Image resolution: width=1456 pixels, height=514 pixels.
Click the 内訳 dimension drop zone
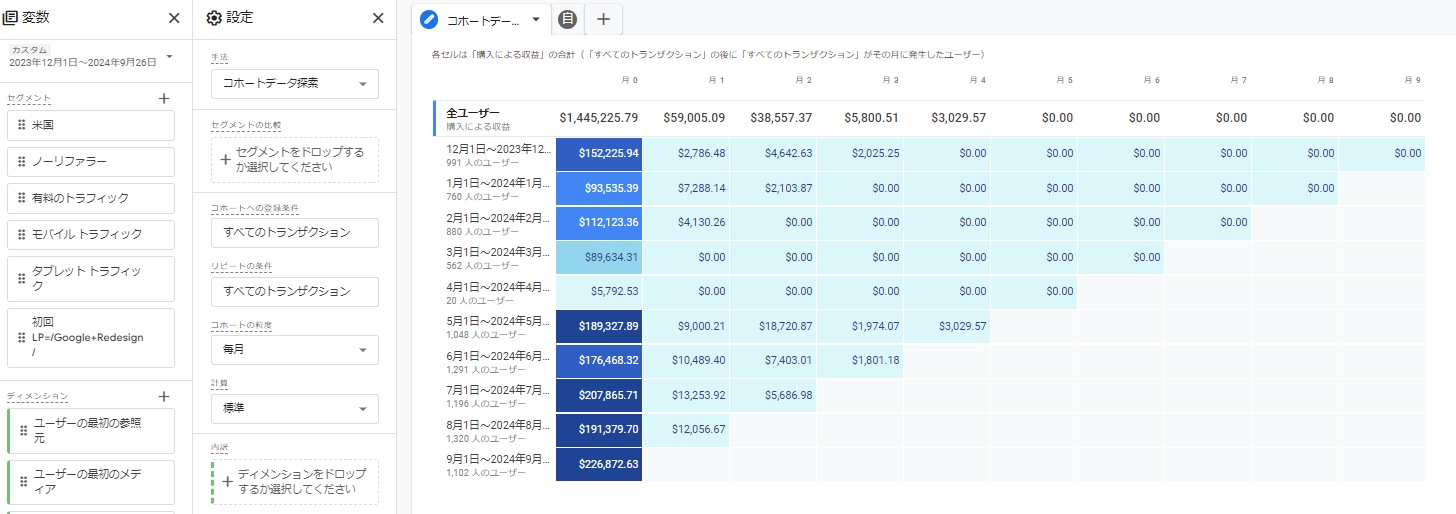295,482
